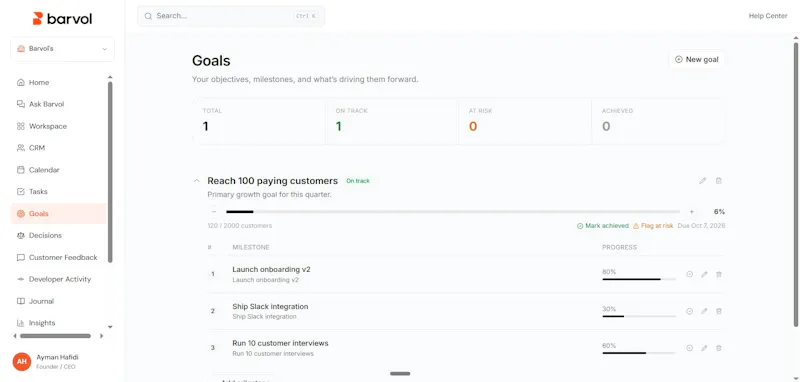Click the Due Oct 7, 2026 date
Viewport: 800px width, 382px height.
coord(701,225)
